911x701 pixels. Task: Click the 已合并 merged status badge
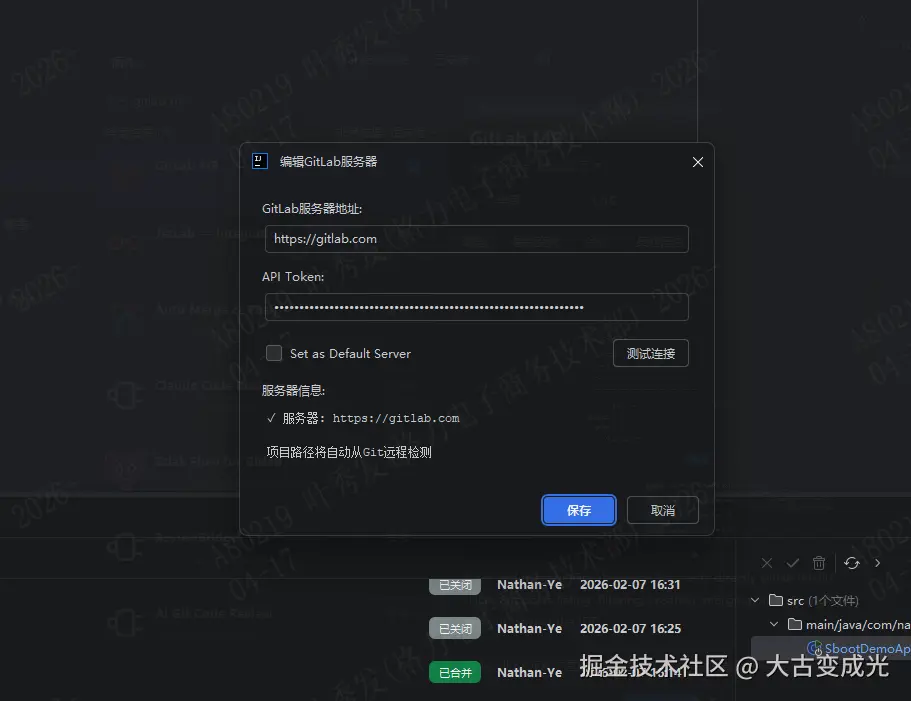(455, 672)
